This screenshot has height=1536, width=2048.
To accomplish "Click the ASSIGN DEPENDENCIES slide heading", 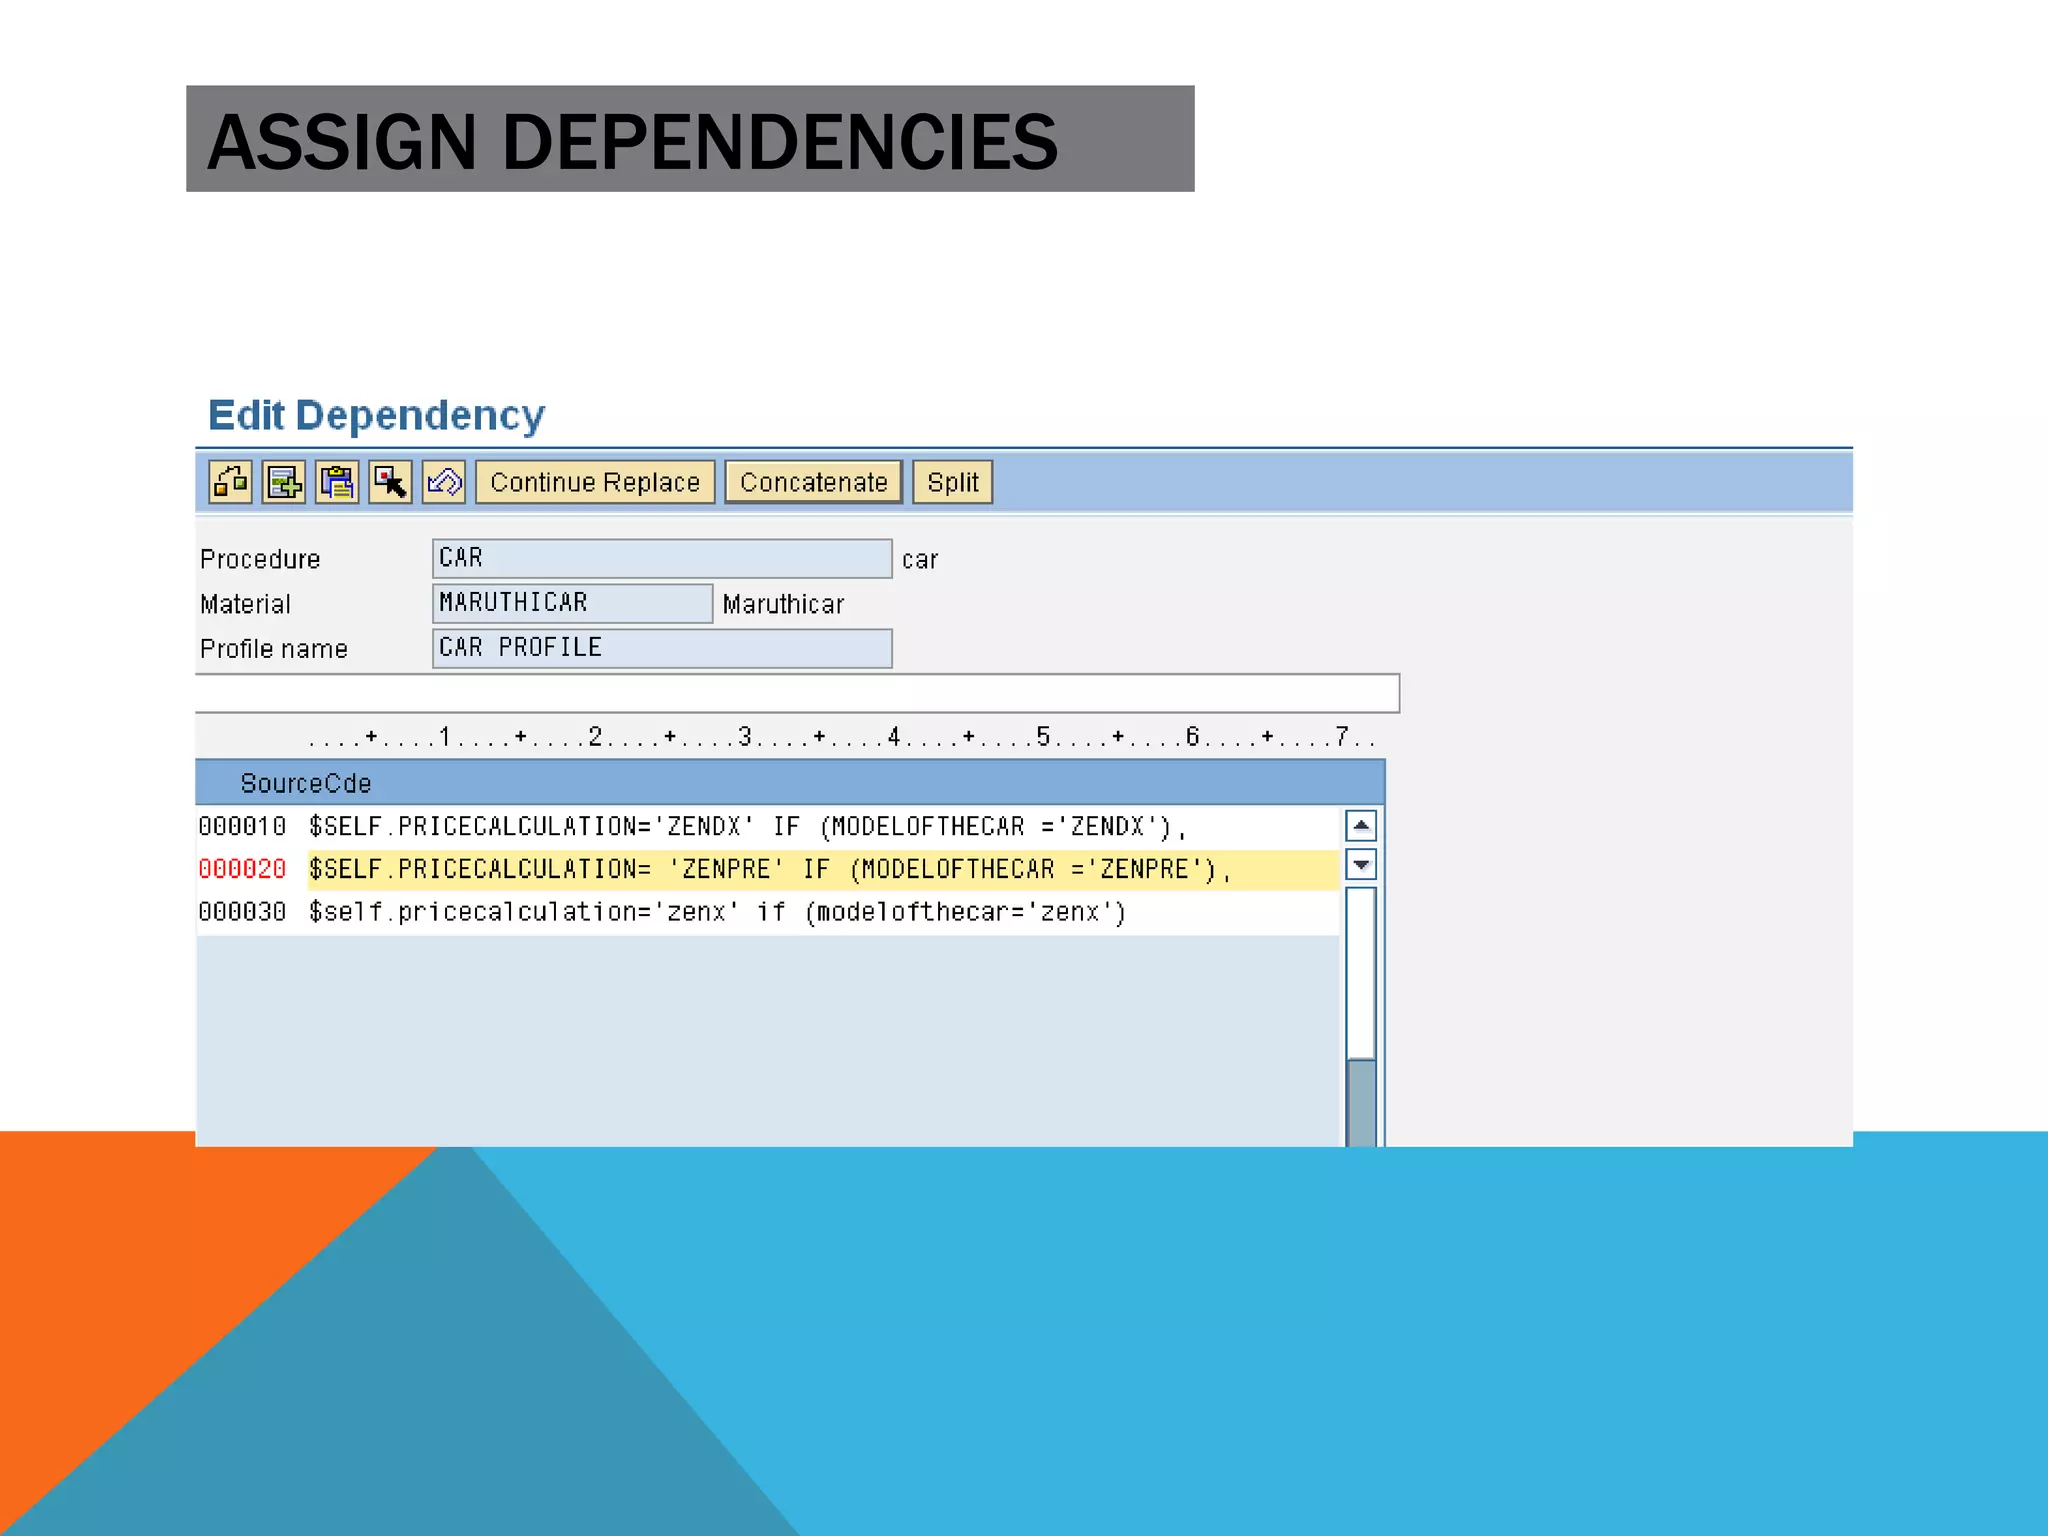I will pyautogui.click(x=632, y=141).
